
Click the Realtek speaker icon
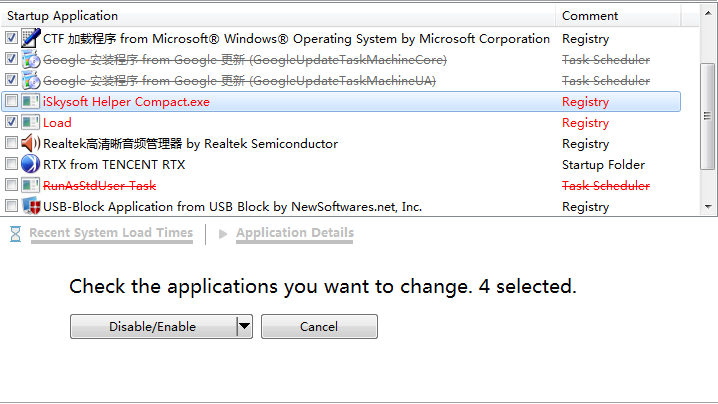[31, 143]
